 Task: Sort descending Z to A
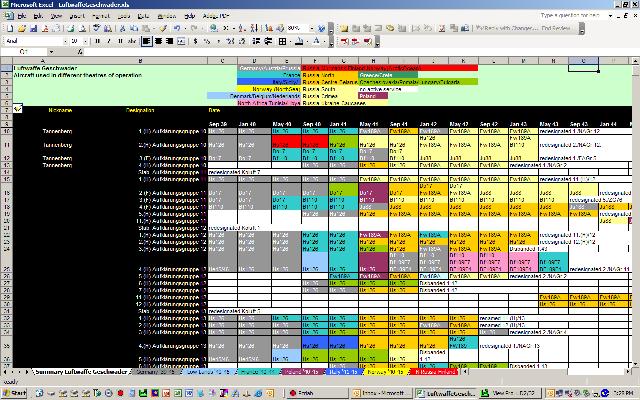coord(254,28)
